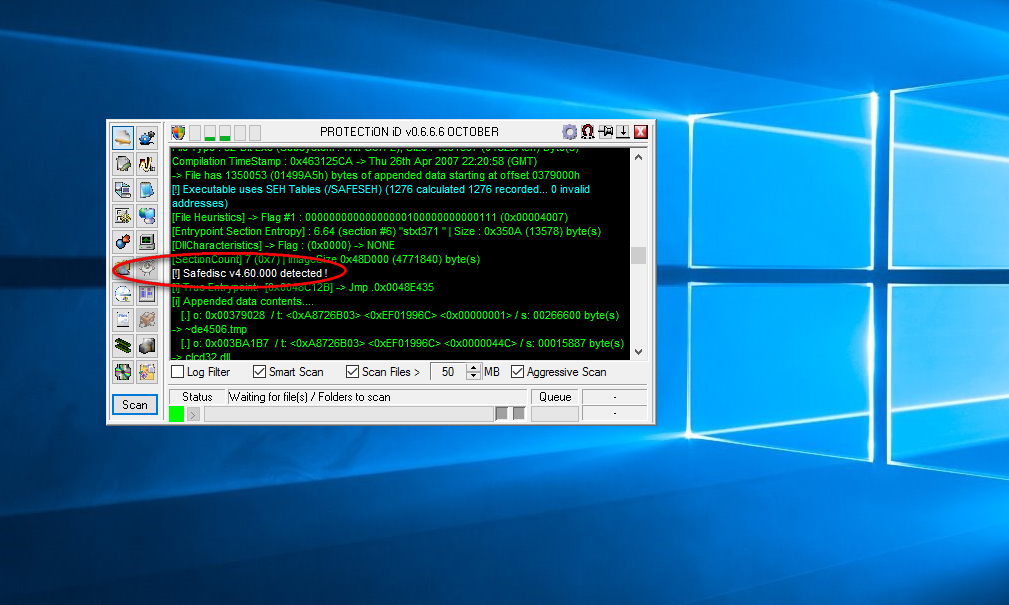Click the second grey square after progress bar

coord(519,414)
